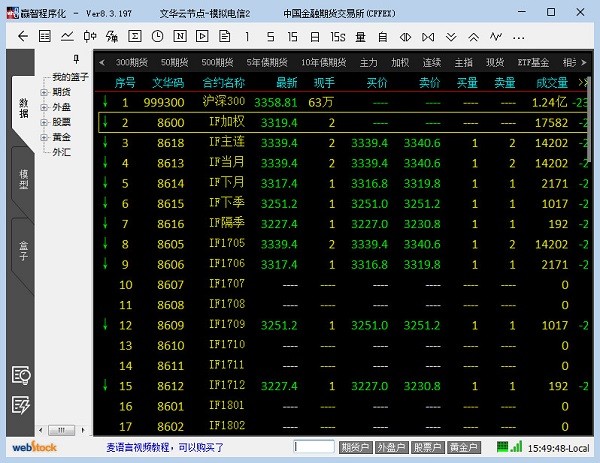Switch to the 10年债期货 tab
Screen dimensions: 600x463
pyautogui.click(x=323, y=62)
